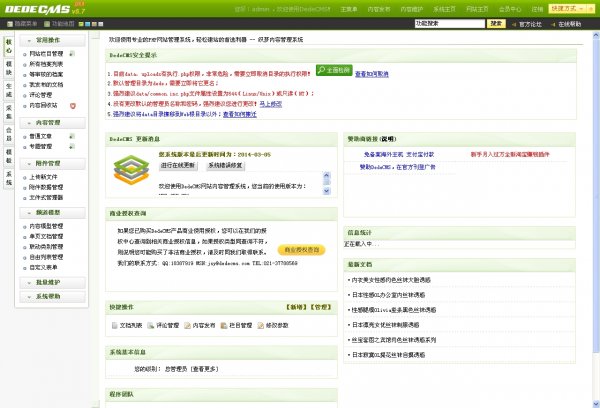The image size is (600, 408).
Task: Expand the 系统帮助 sidebar group
Action: point(52,297)
